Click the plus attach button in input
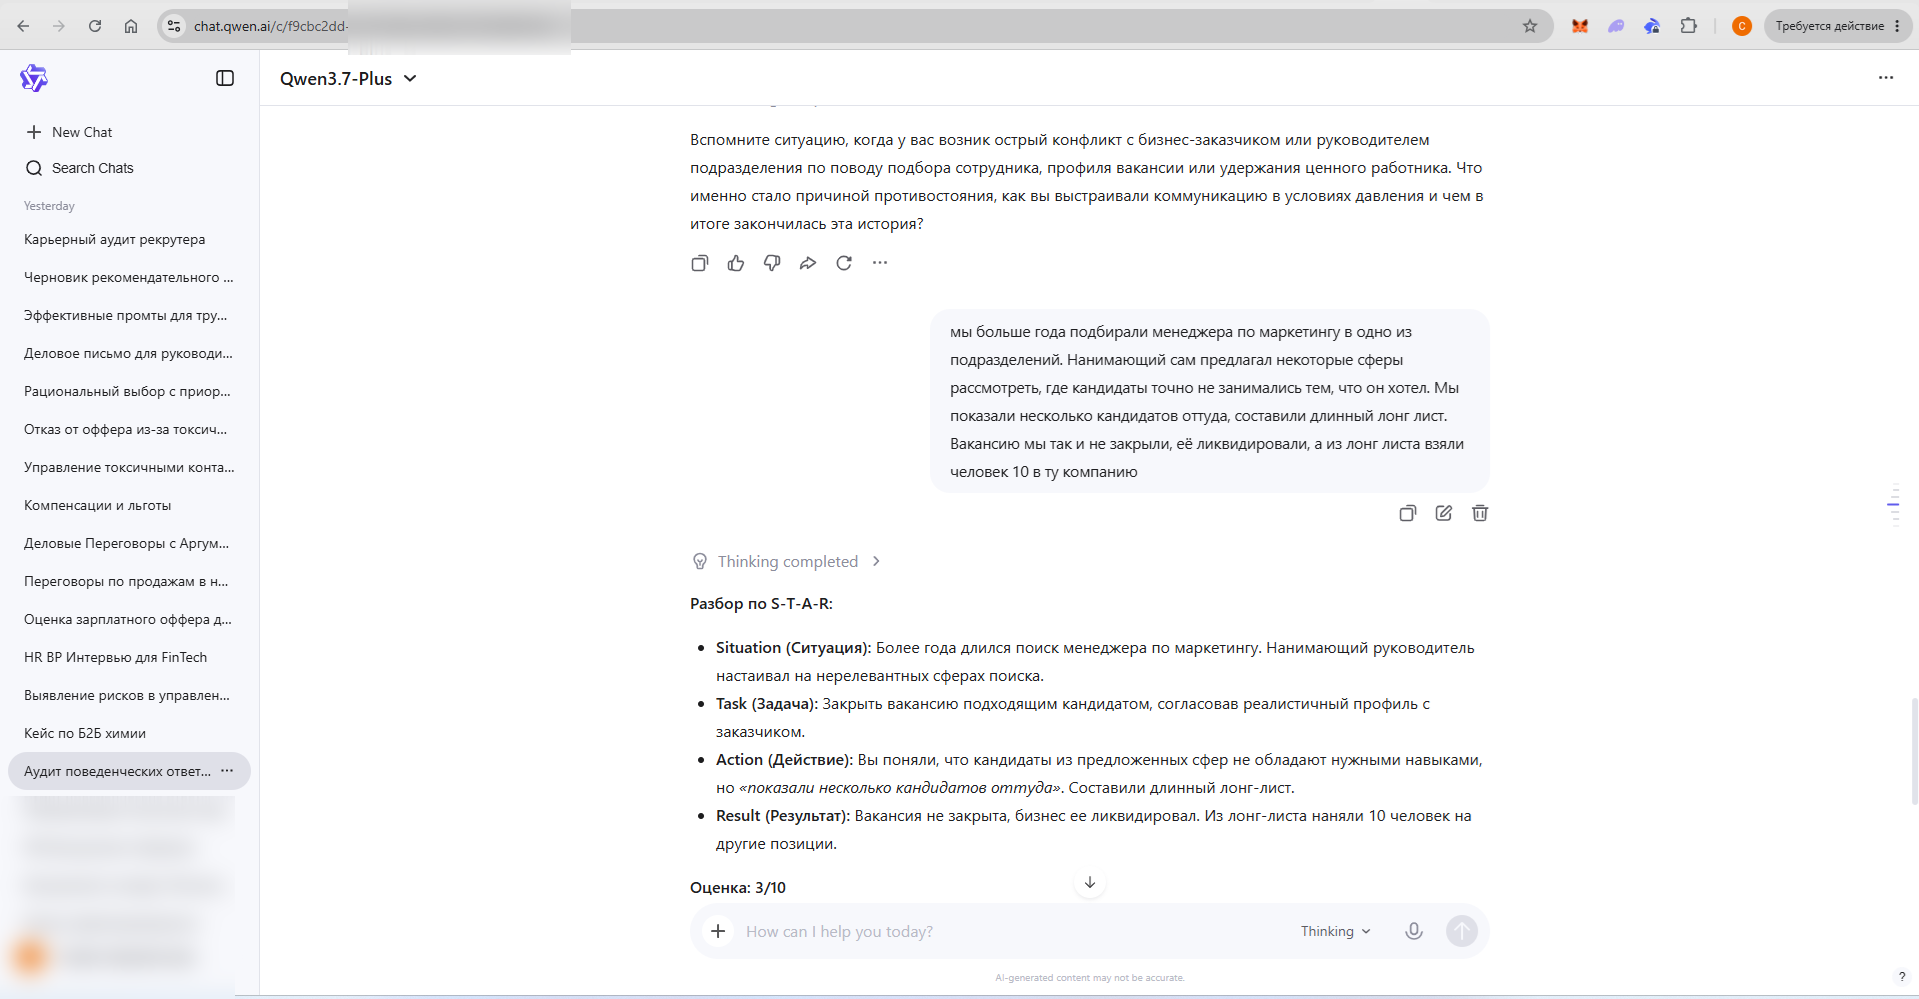This screenshot has width=1919, height=999. 718,931
